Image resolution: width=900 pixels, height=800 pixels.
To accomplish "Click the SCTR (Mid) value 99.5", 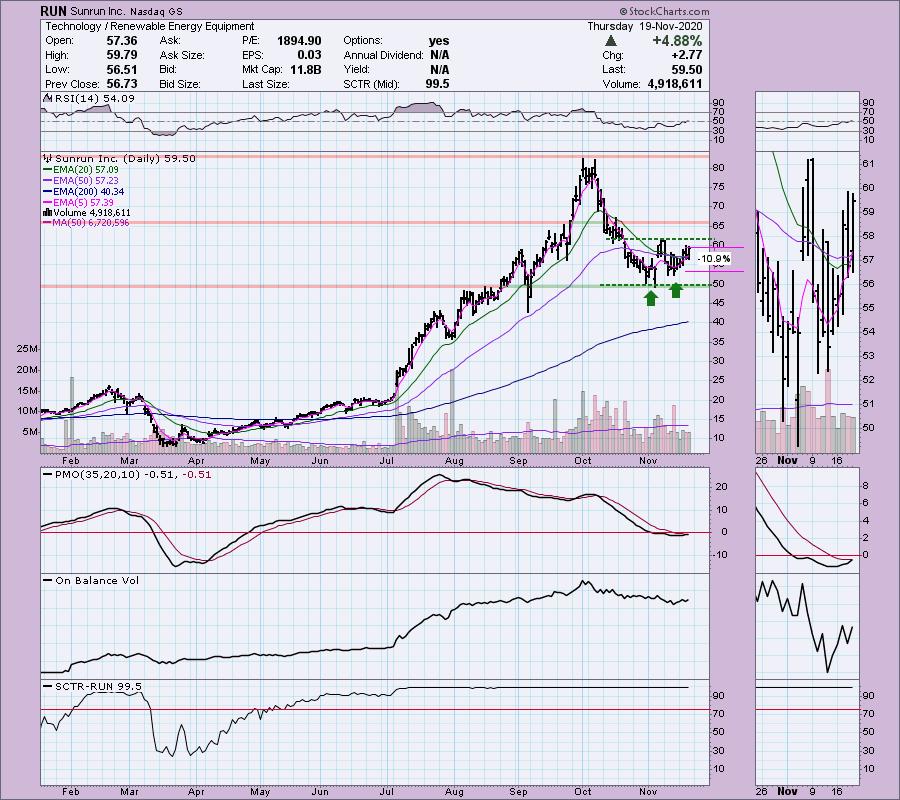I will tap(438, 84).
